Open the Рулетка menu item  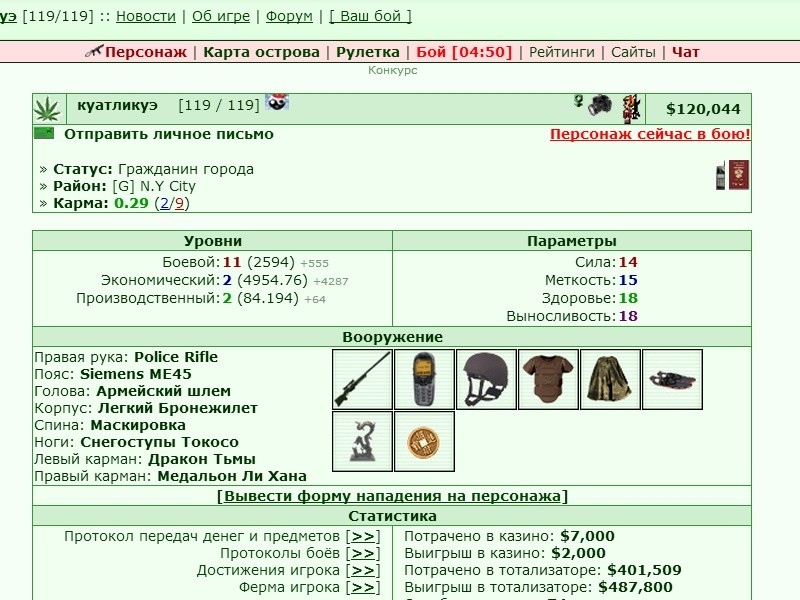pyautogui.click(x=368, y=52)
